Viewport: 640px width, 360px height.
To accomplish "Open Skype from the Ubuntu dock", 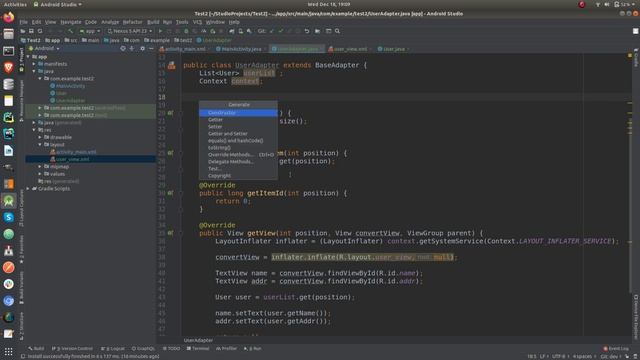I will click(9, 217).
